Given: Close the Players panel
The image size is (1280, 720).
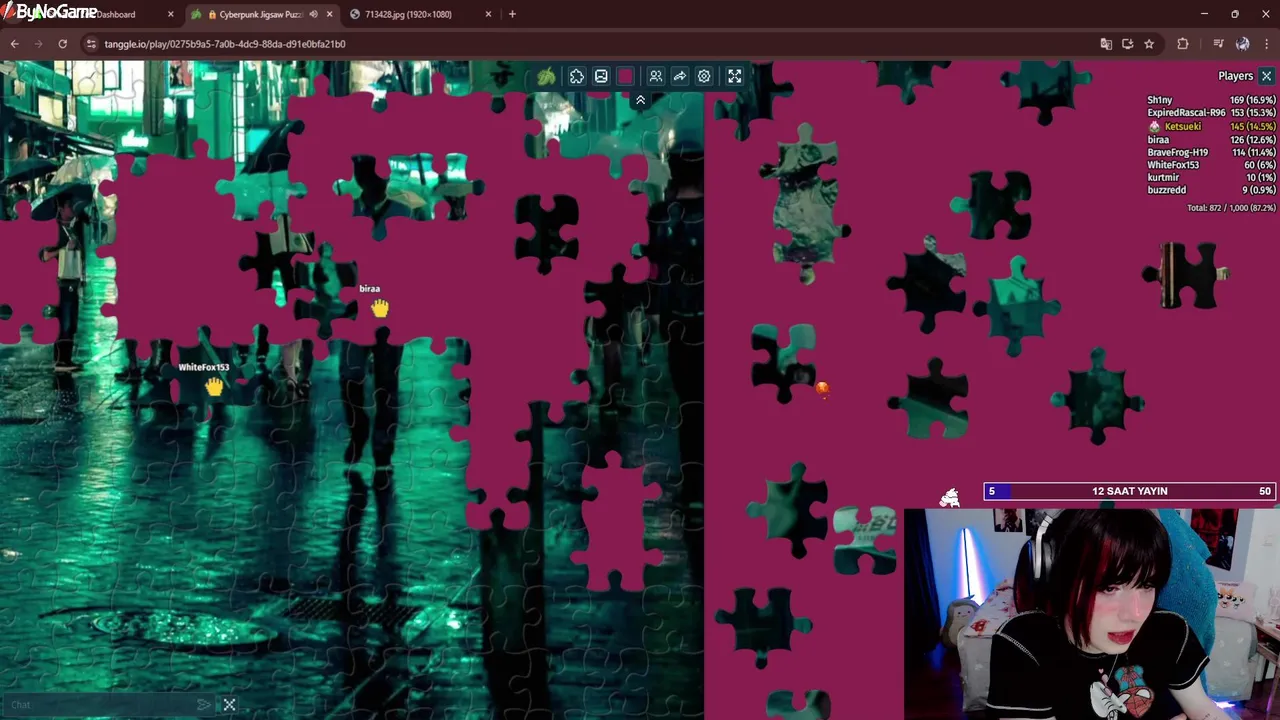Looking at the screenshot, I should pos(1266,76).
